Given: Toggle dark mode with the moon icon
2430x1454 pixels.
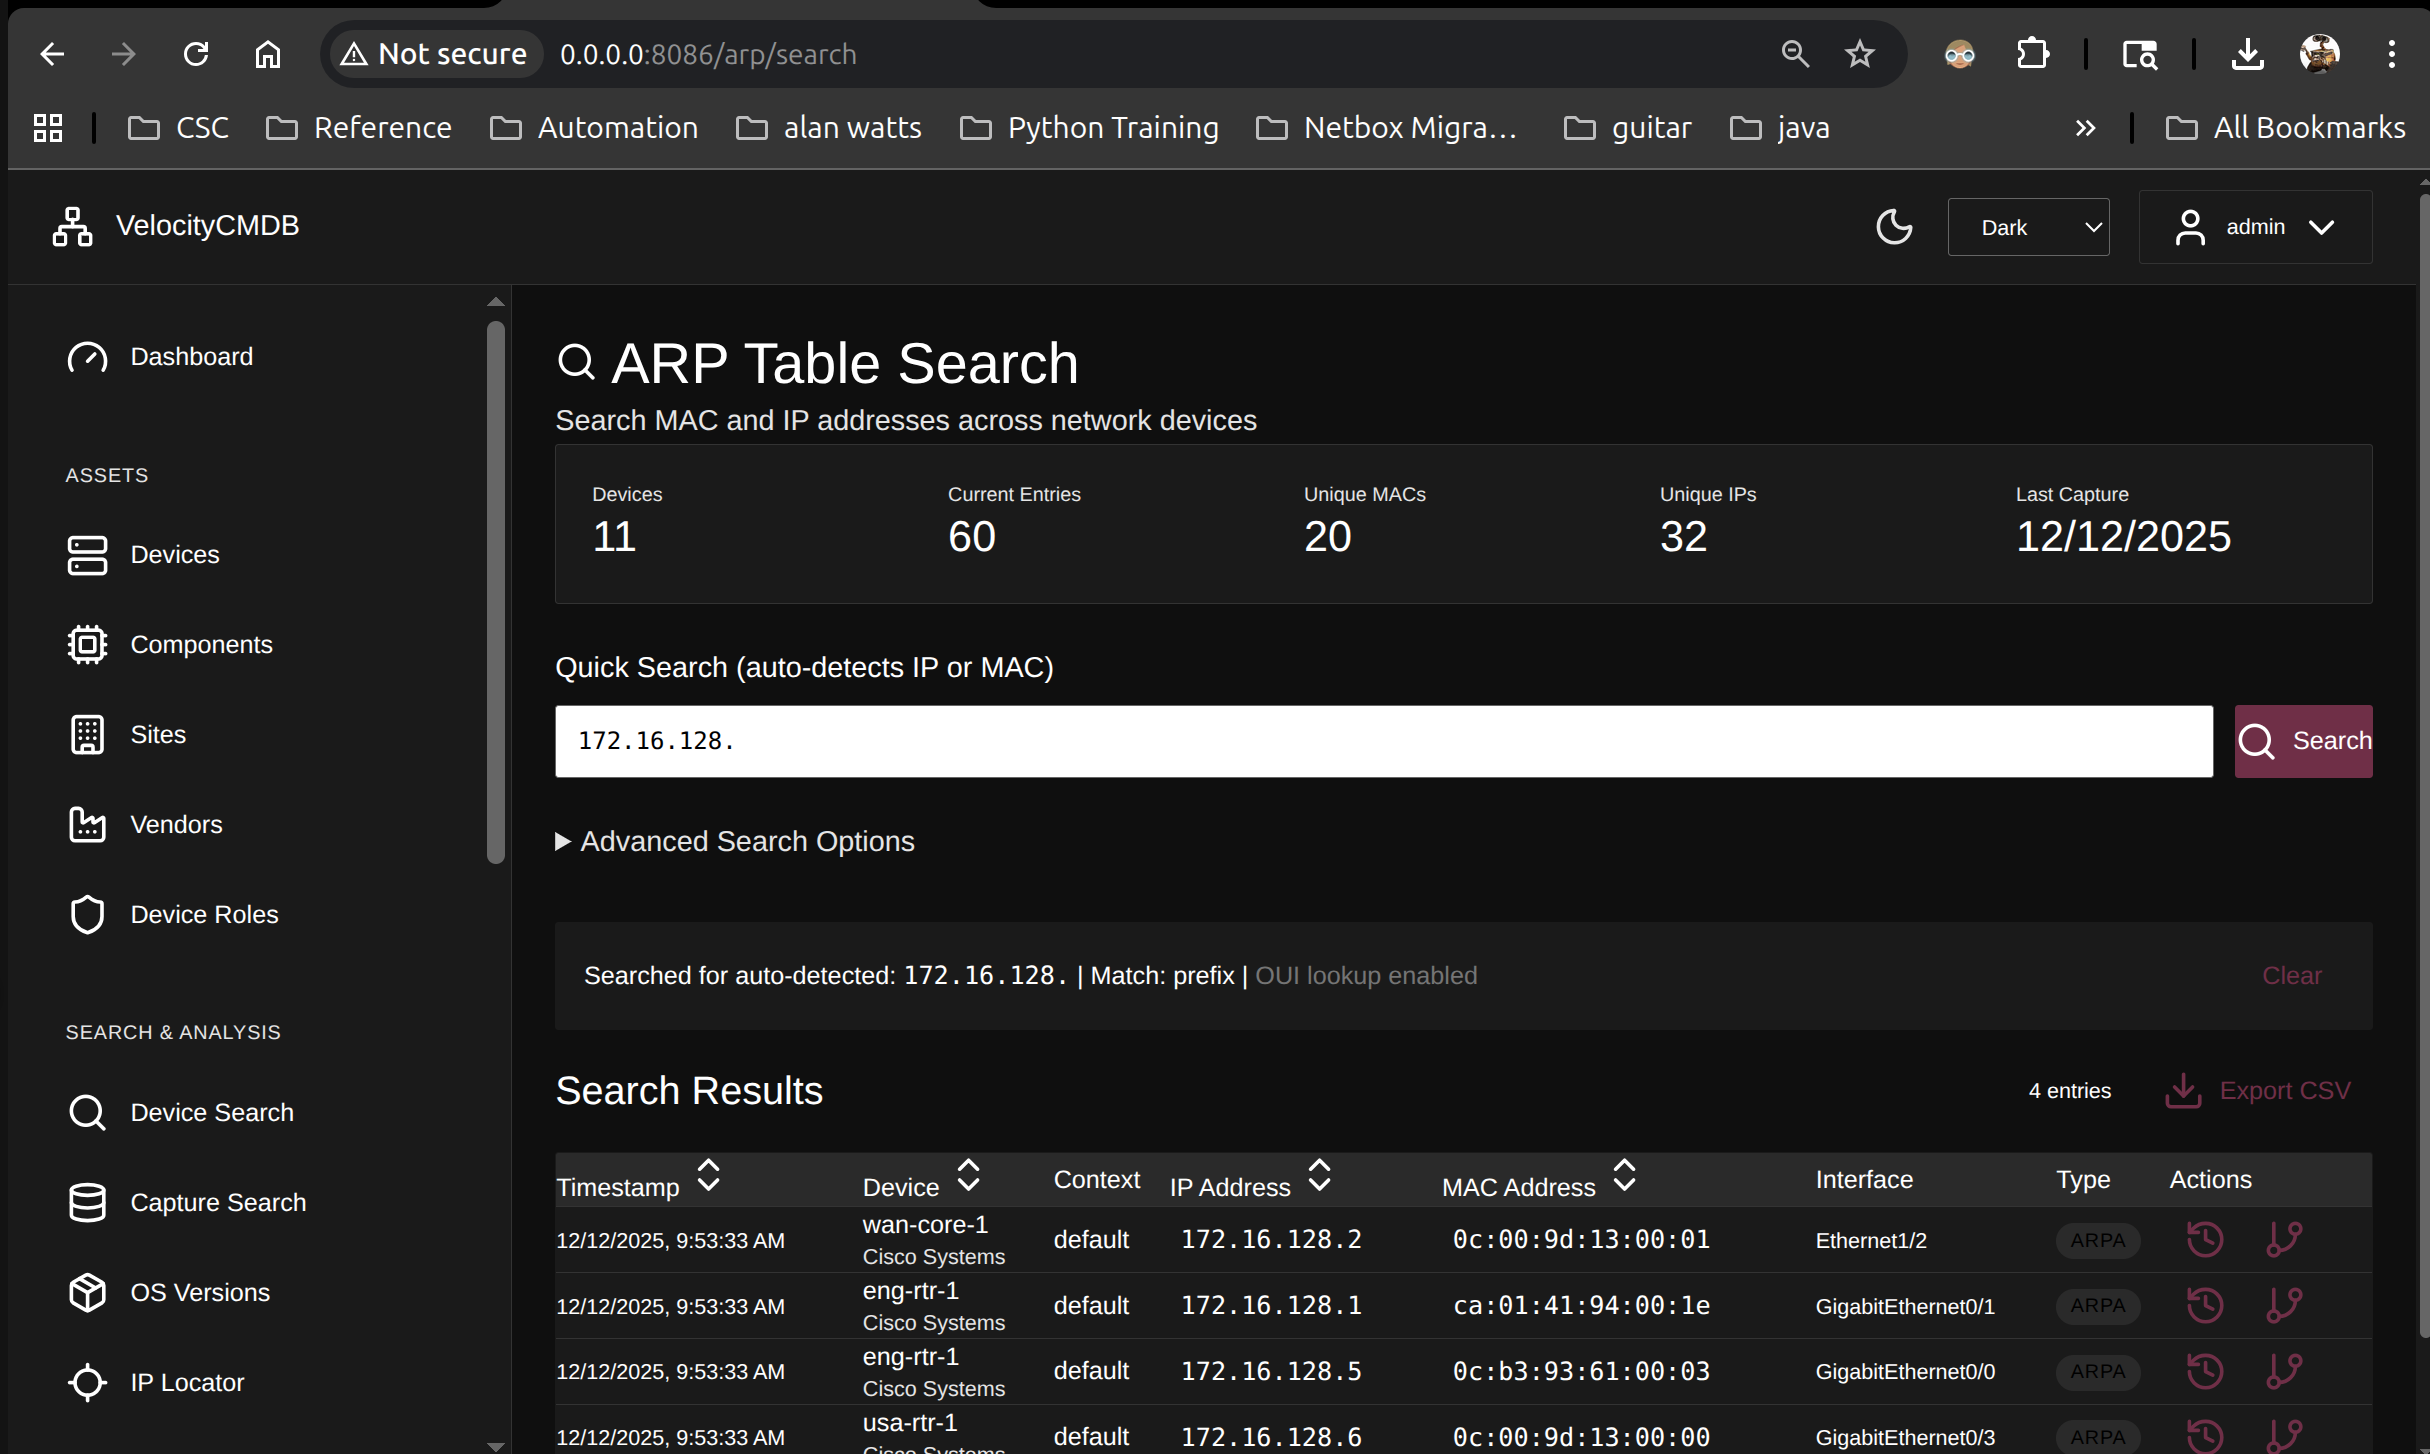Looking at the screenshot, I should pyautogui.click(x=1894, y=227).
